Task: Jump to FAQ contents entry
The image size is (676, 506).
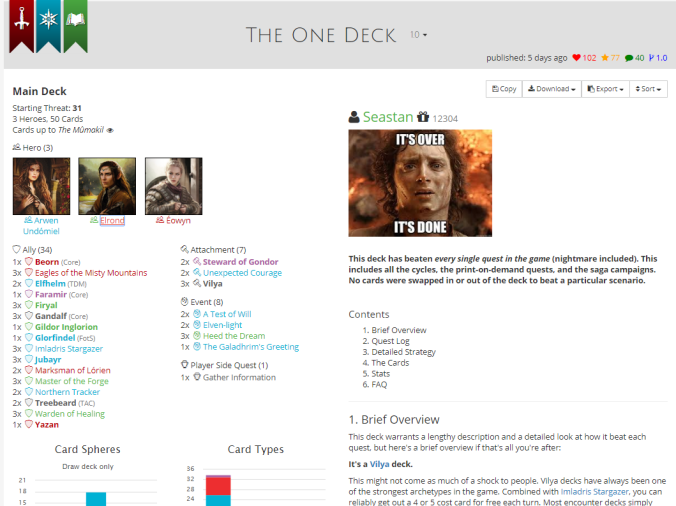Action: (x=379, y=384)
